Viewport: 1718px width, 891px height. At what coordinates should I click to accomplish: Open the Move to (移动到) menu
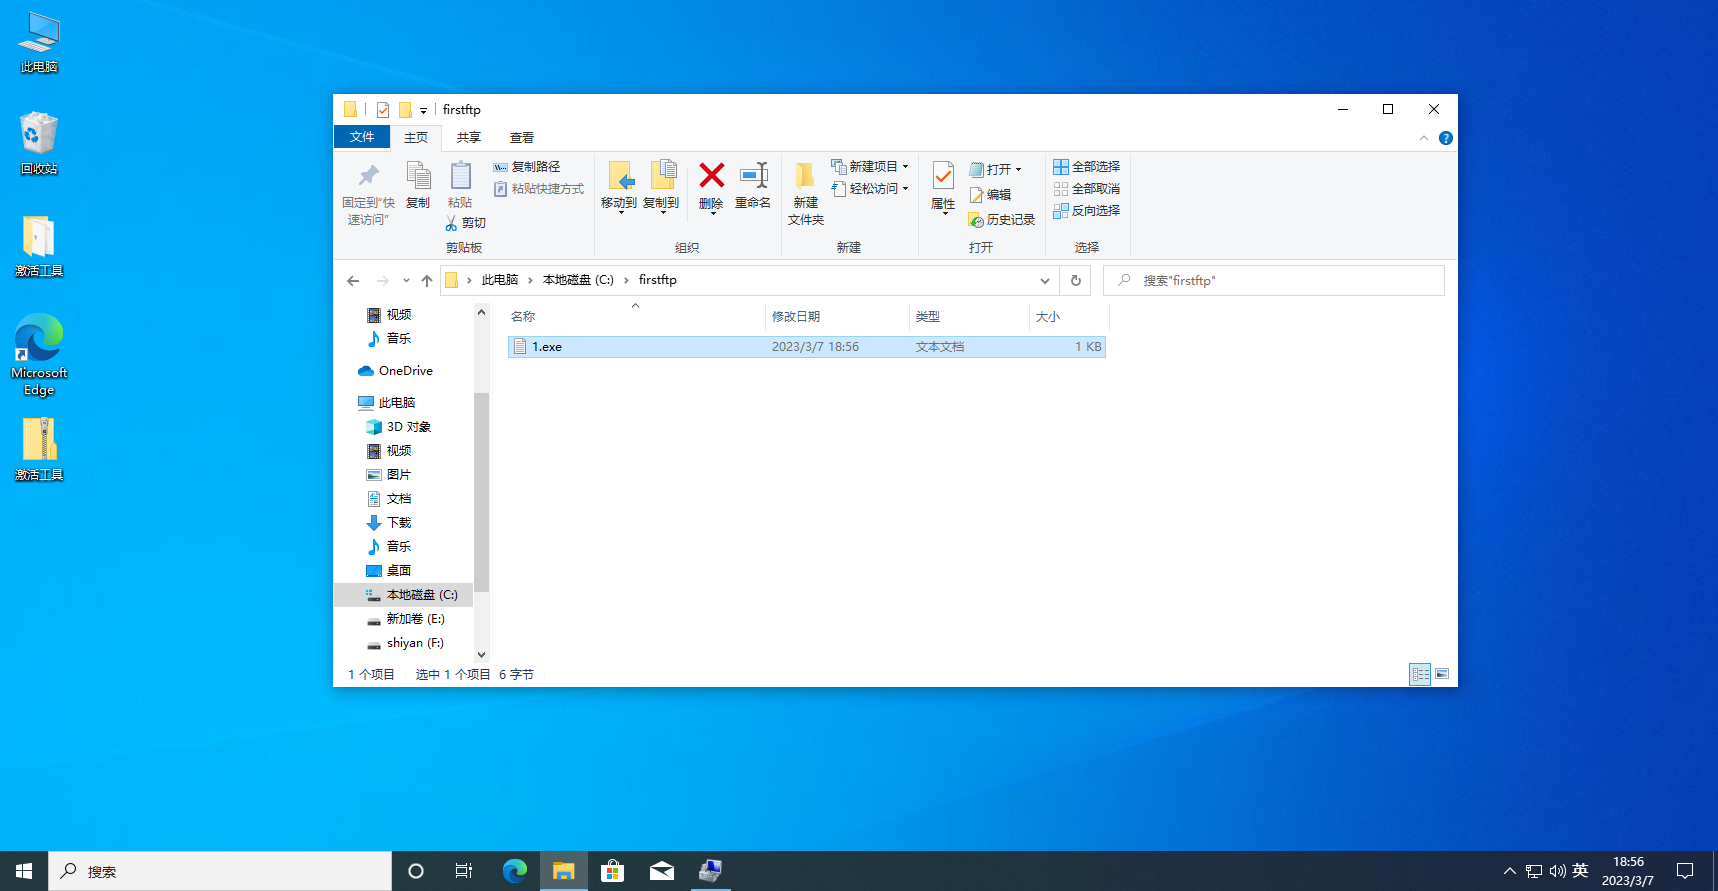click(x=619, y=187)
